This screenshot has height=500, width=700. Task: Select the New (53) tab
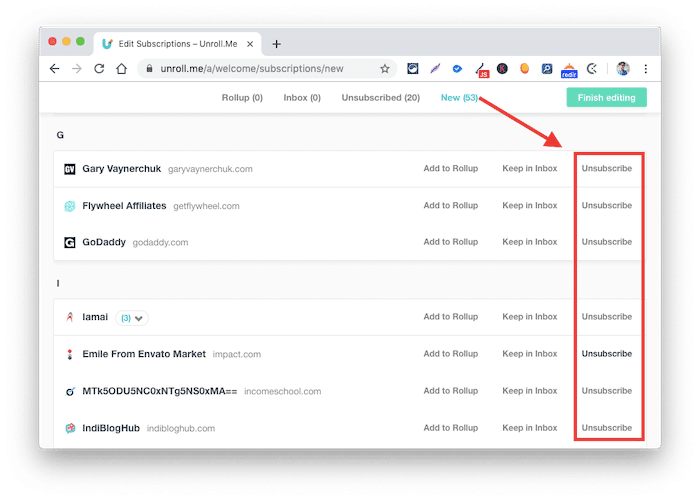[459, 98]
